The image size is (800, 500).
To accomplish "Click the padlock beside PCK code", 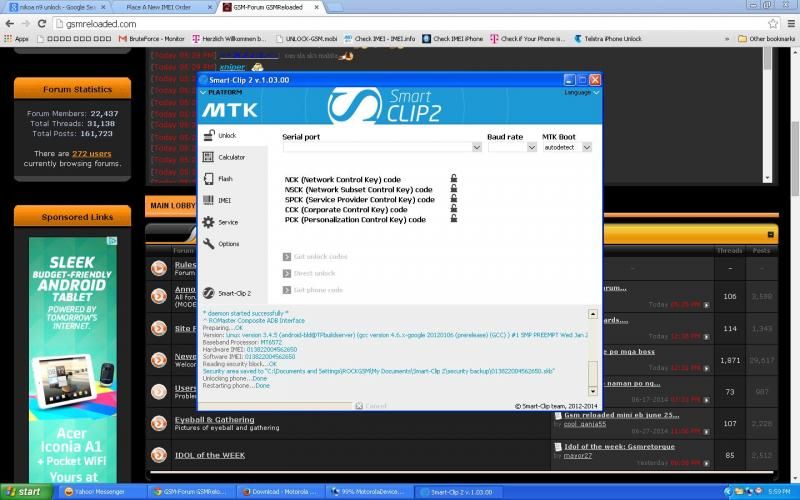I will click(454, 218).
